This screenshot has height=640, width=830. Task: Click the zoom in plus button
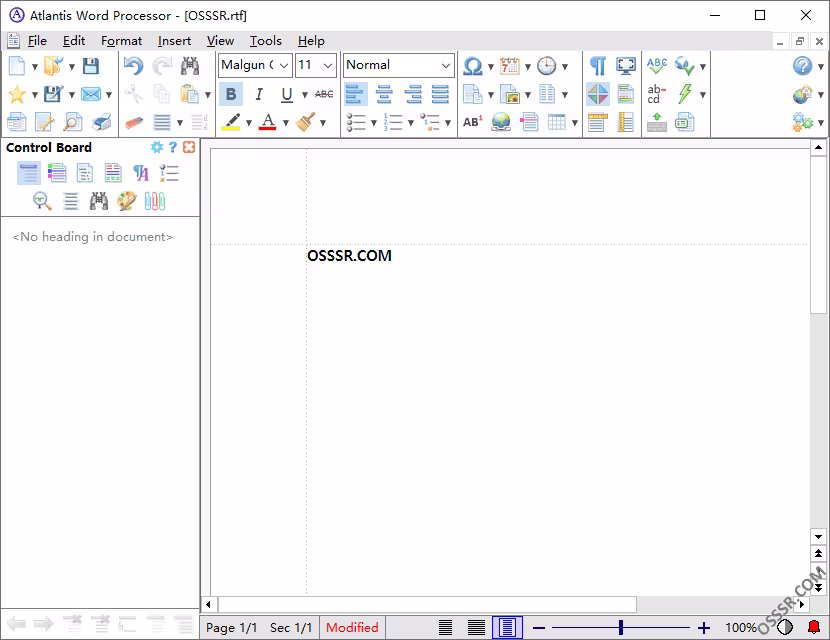point(703,628)
